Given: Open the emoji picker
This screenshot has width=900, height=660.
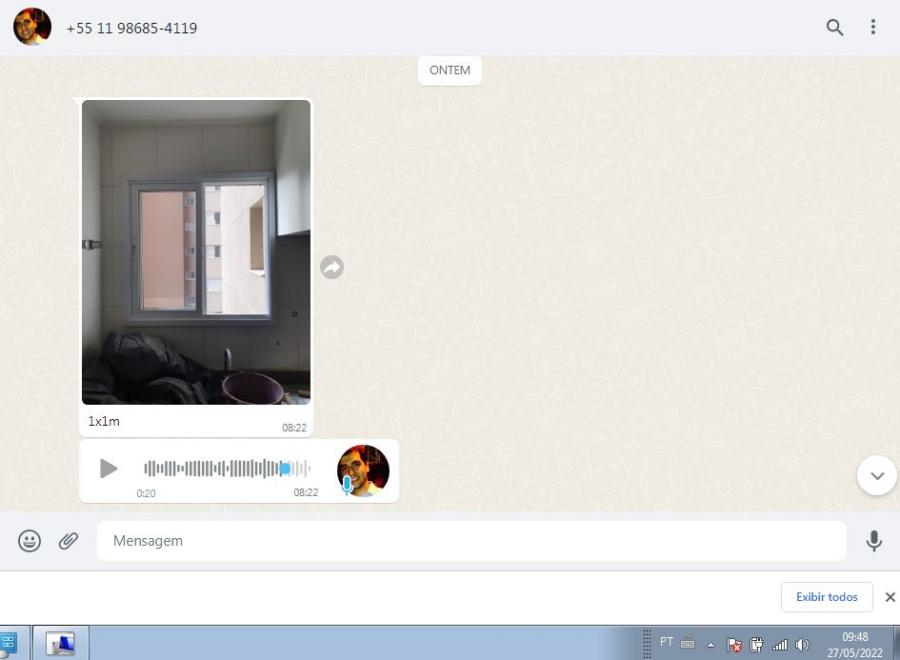Looking at the screenshot, I should [29, 541].
